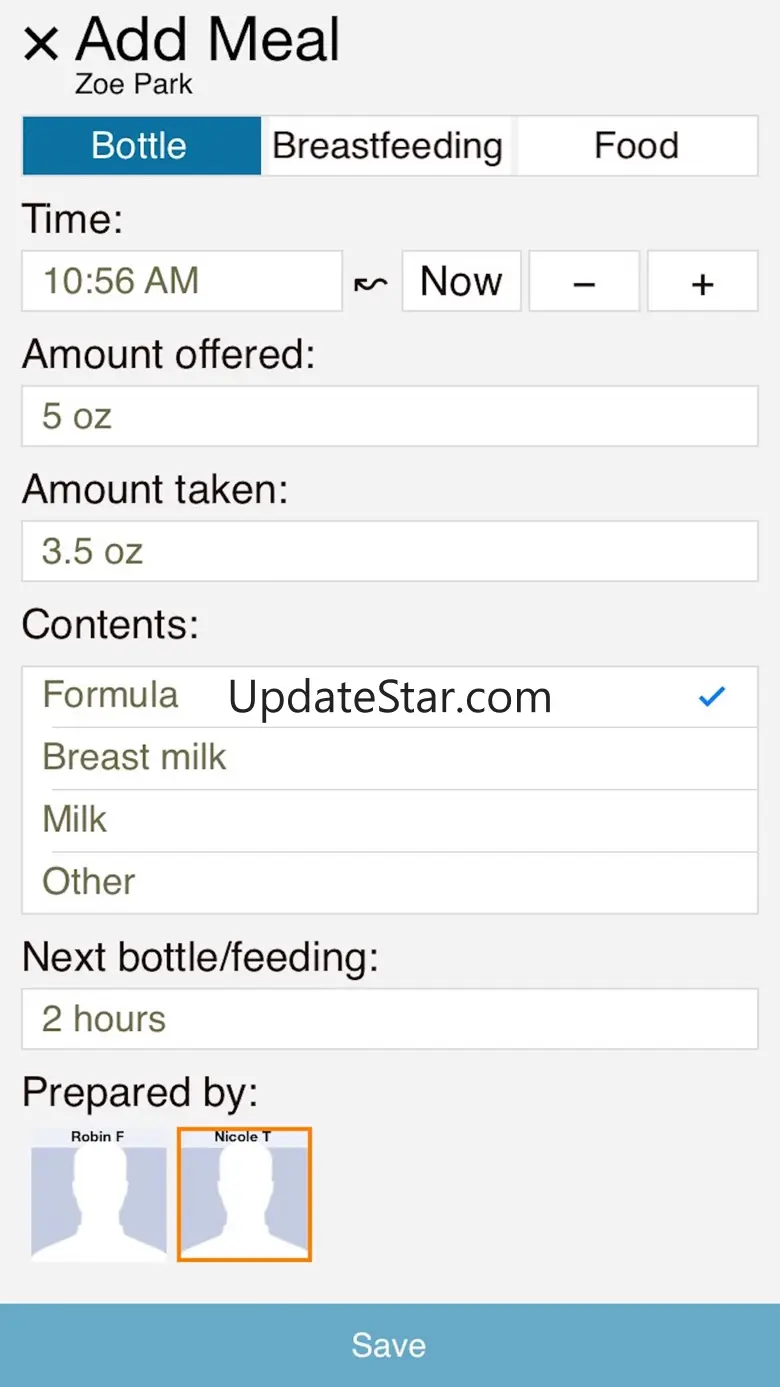Viewport: 780px width, 1387px height.
Task: Tap the 10:56 AM time field
Action: click(x=182, y=281)
